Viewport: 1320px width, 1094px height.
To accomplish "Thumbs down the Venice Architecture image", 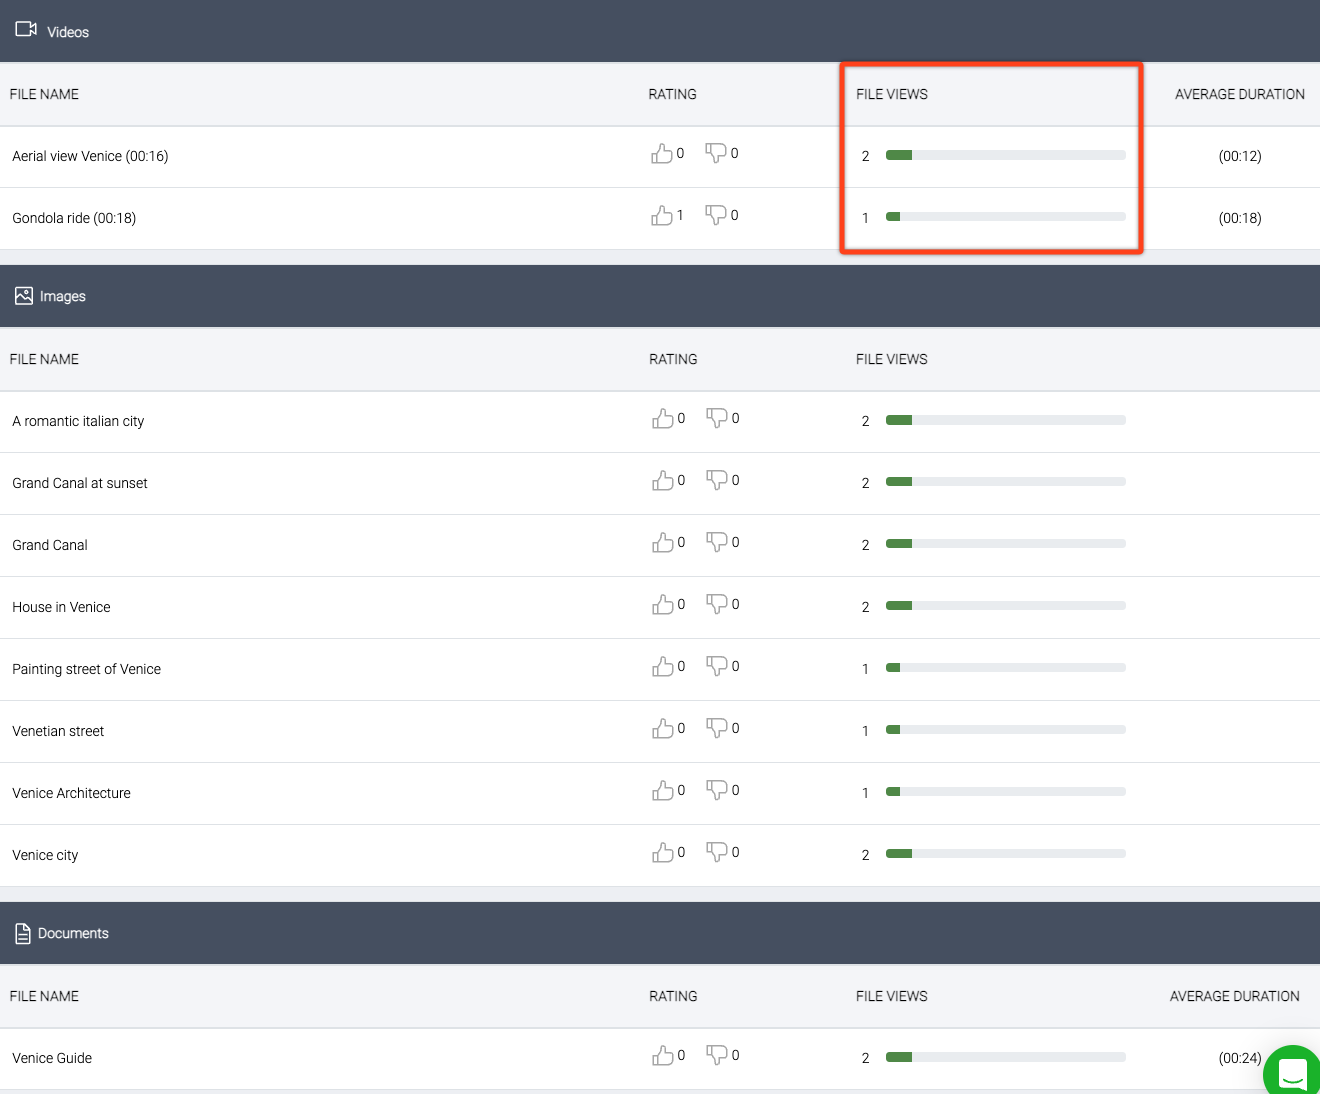I will click(x=717, y=790).
